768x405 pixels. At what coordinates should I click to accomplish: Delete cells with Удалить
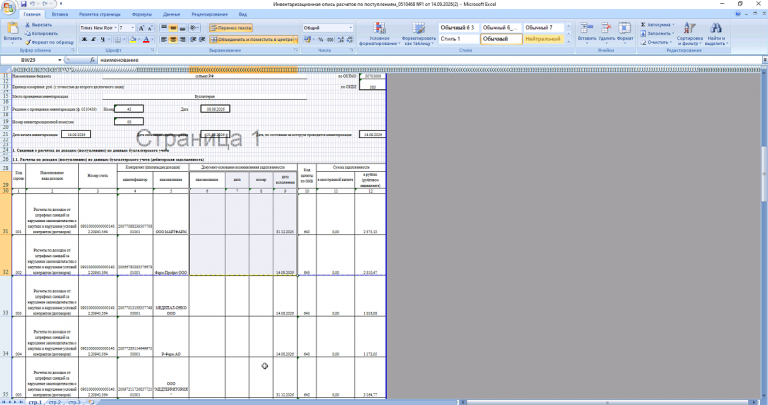click(606, 32)
